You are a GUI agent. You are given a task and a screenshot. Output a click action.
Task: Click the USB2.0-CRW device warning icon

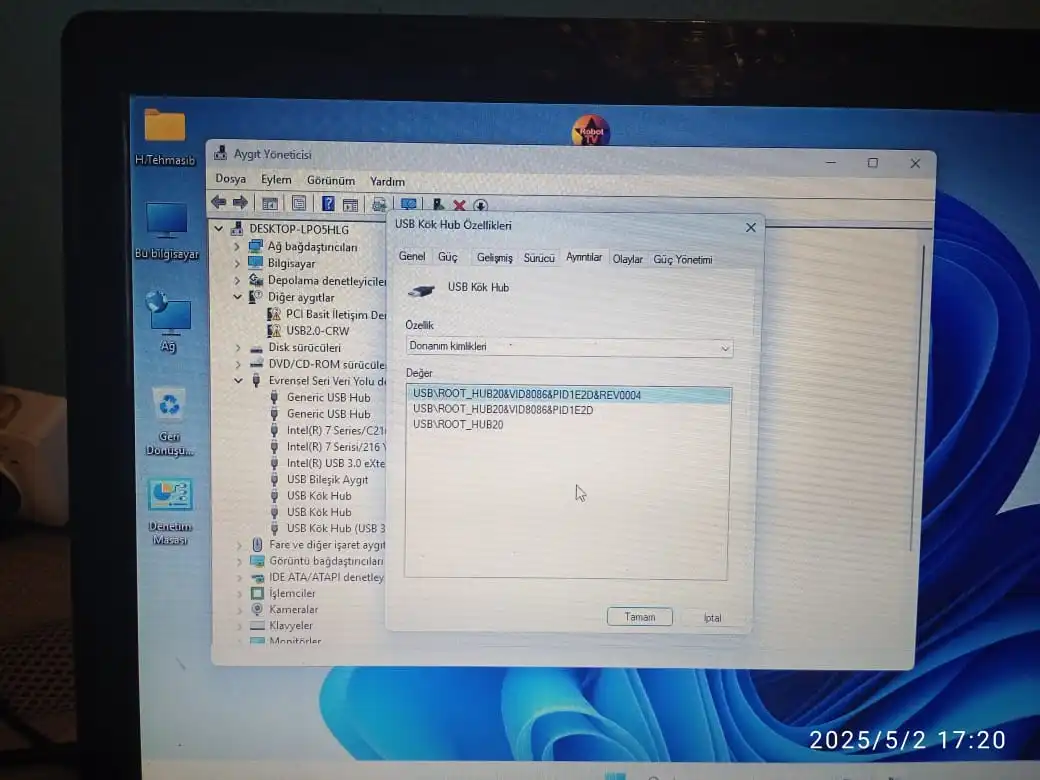[x=273, y=330]
